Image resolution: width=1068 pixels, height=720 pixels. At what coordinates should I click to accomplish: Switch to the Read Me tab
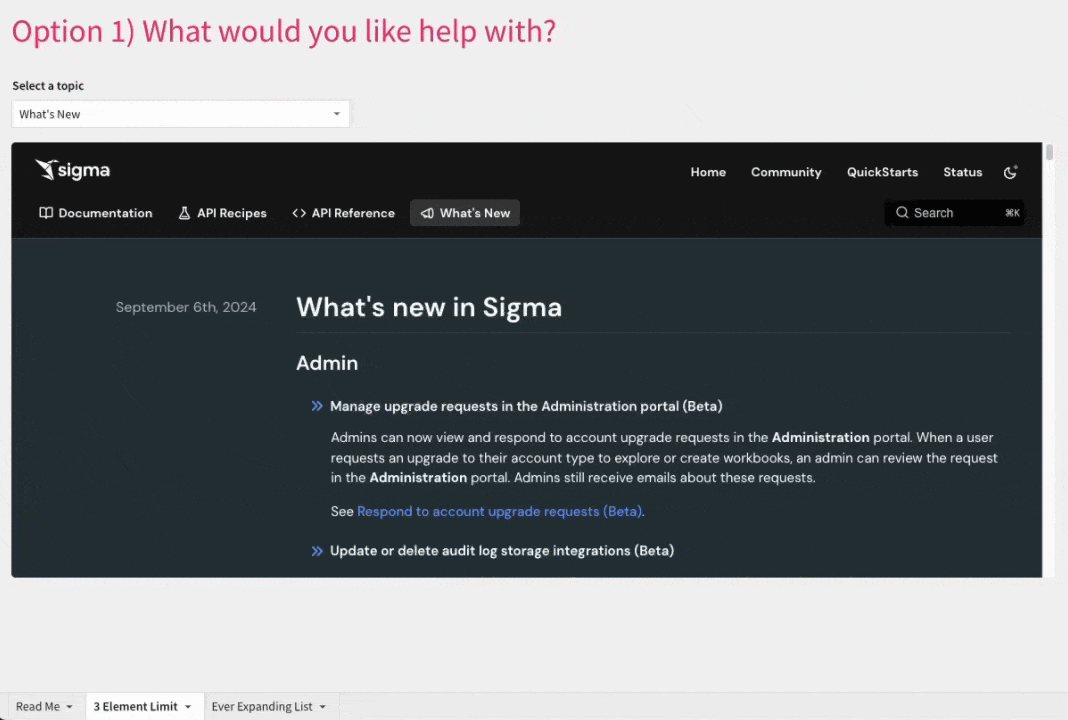(37, 707)
